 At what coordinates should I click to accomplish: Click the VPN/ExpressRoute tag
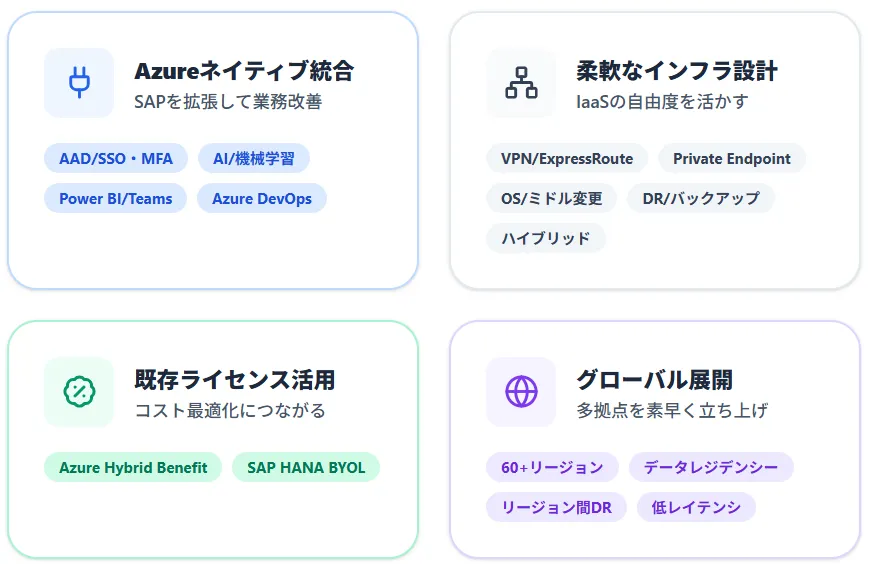[x=567, y=159]
